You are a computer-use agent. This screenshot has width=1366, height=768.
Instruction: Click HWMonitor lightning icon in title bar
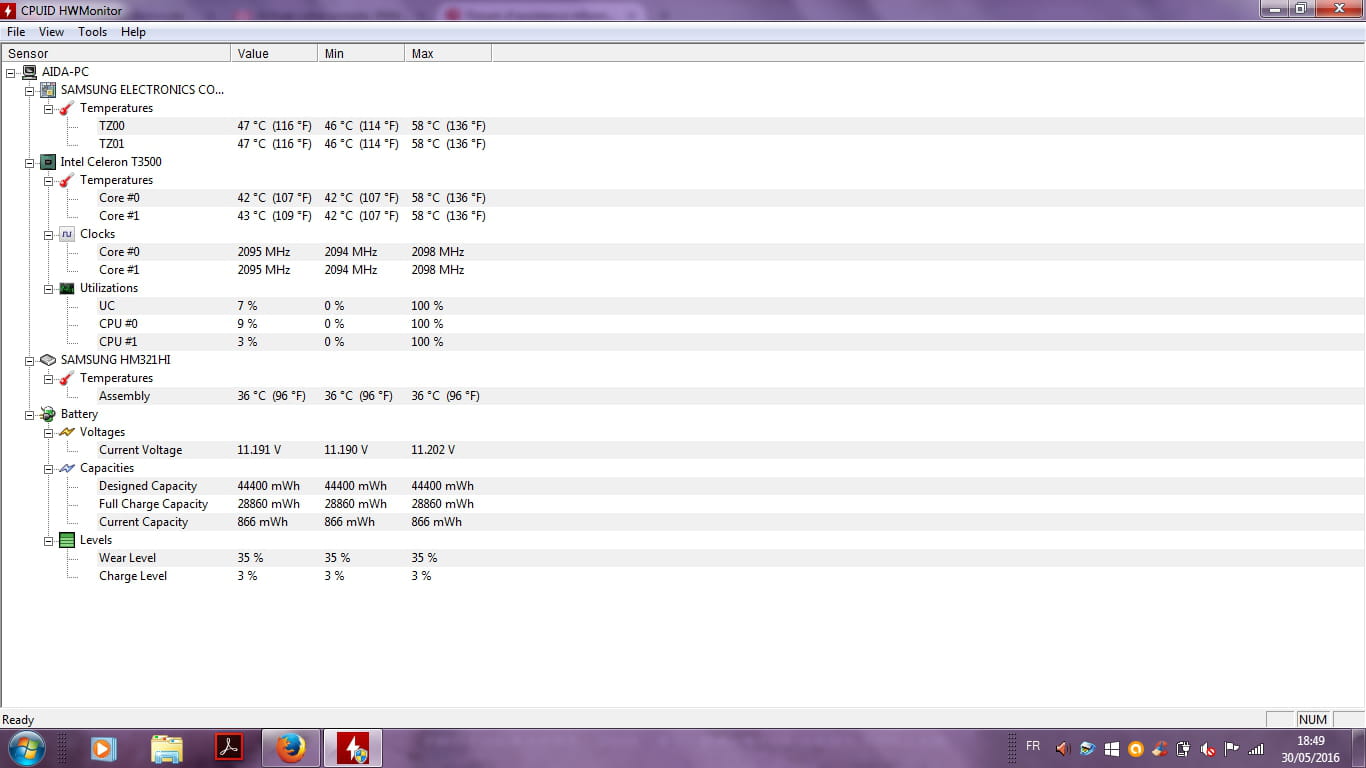coord(9,9)
